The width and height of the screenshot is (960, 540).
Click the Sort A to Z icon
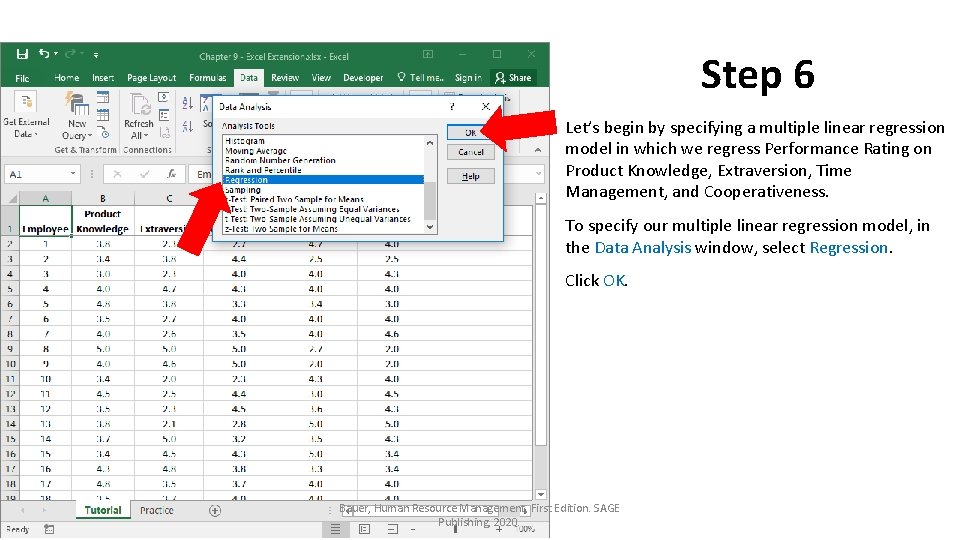pyautogui.click(x=187, y=103)
